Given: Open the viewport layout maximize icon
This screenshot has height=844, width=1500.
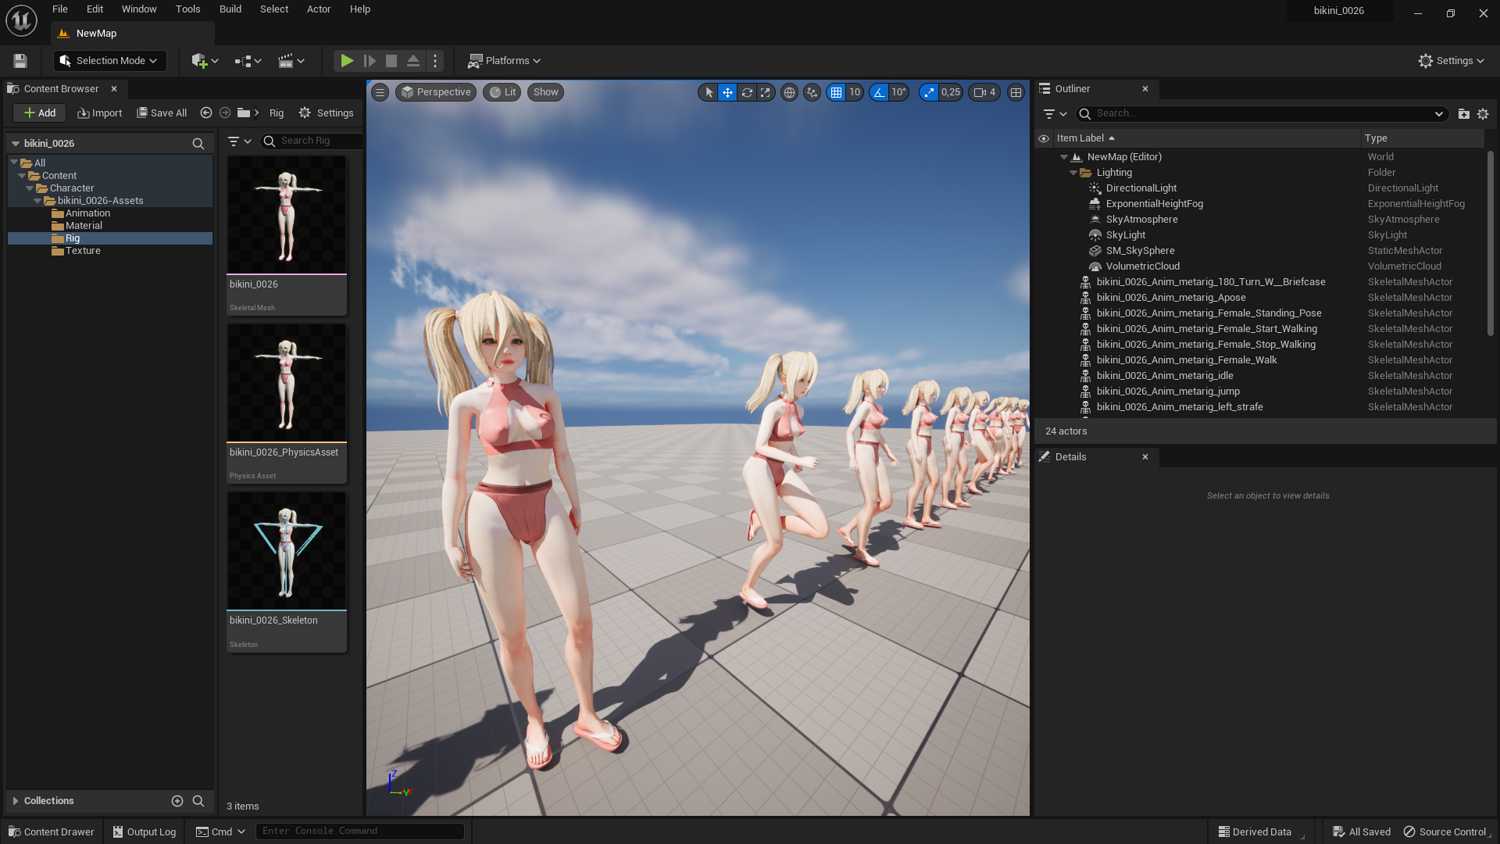Looking at the screenshot, I should pyautogui.click(x=1016, y=92).
